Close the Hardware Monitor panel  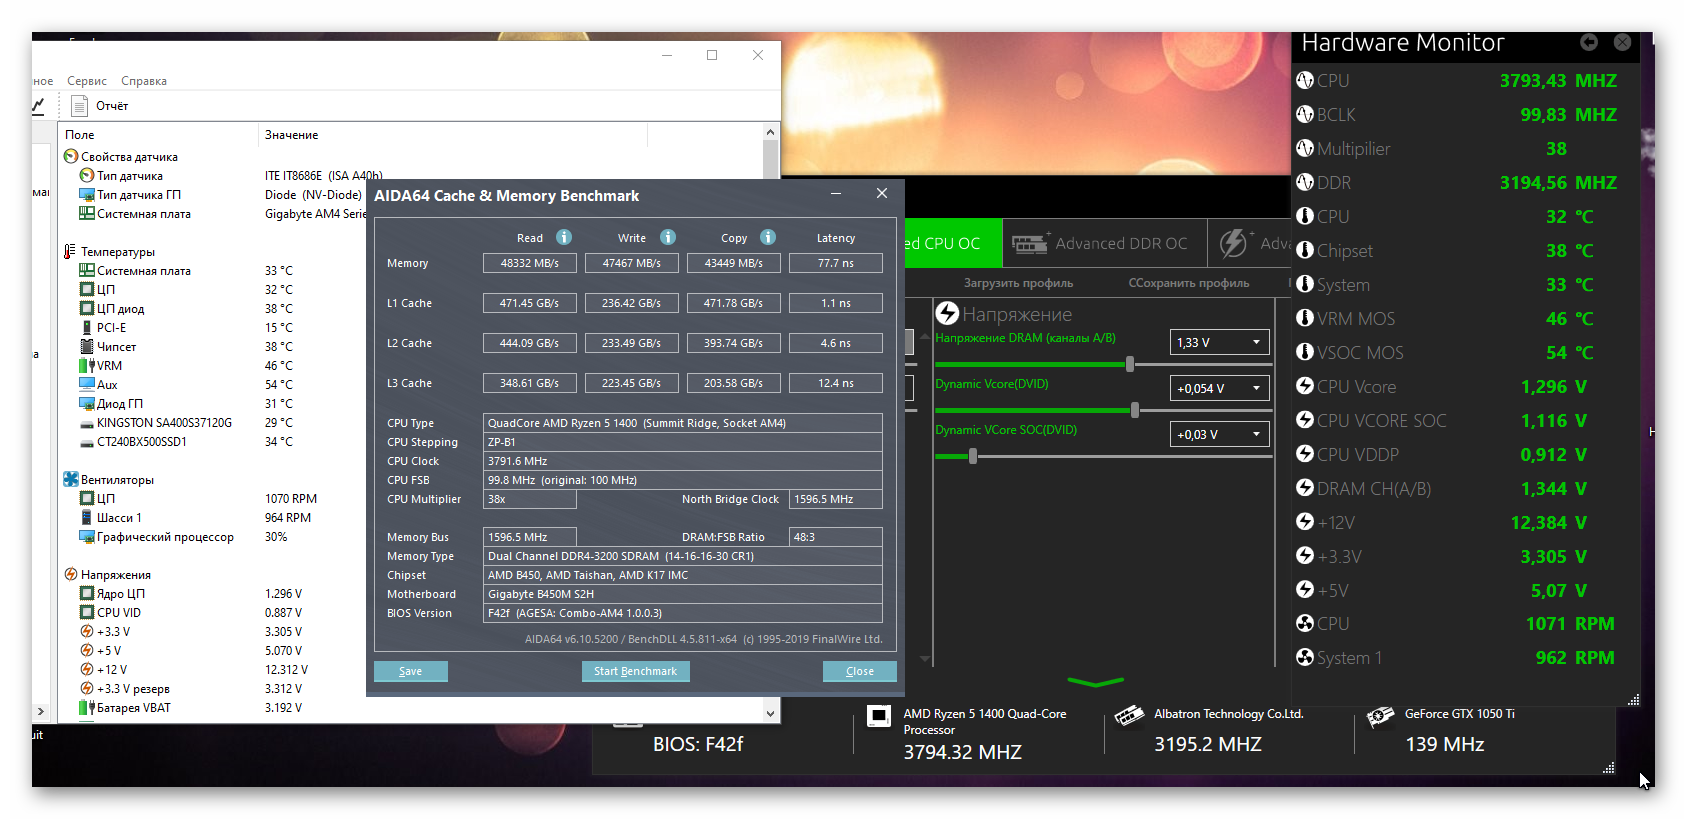tap(1622, 42)
